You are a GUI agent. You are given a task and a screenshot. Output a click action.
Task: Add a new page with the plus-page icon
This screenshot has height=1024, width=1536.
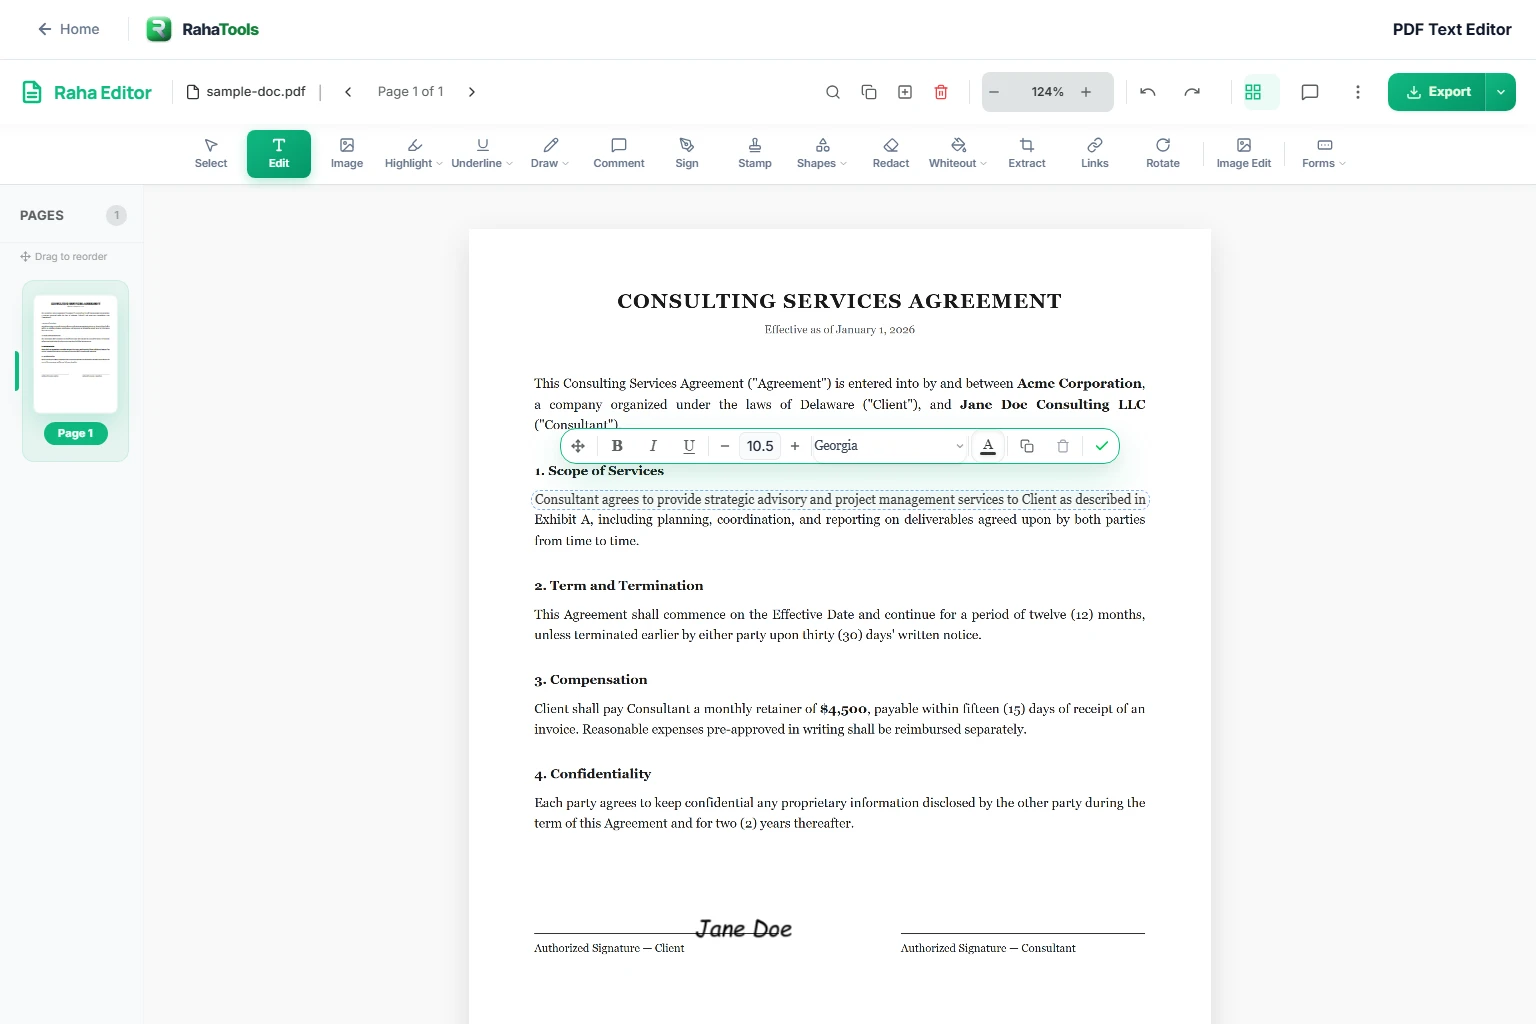(x=905, y=92)
